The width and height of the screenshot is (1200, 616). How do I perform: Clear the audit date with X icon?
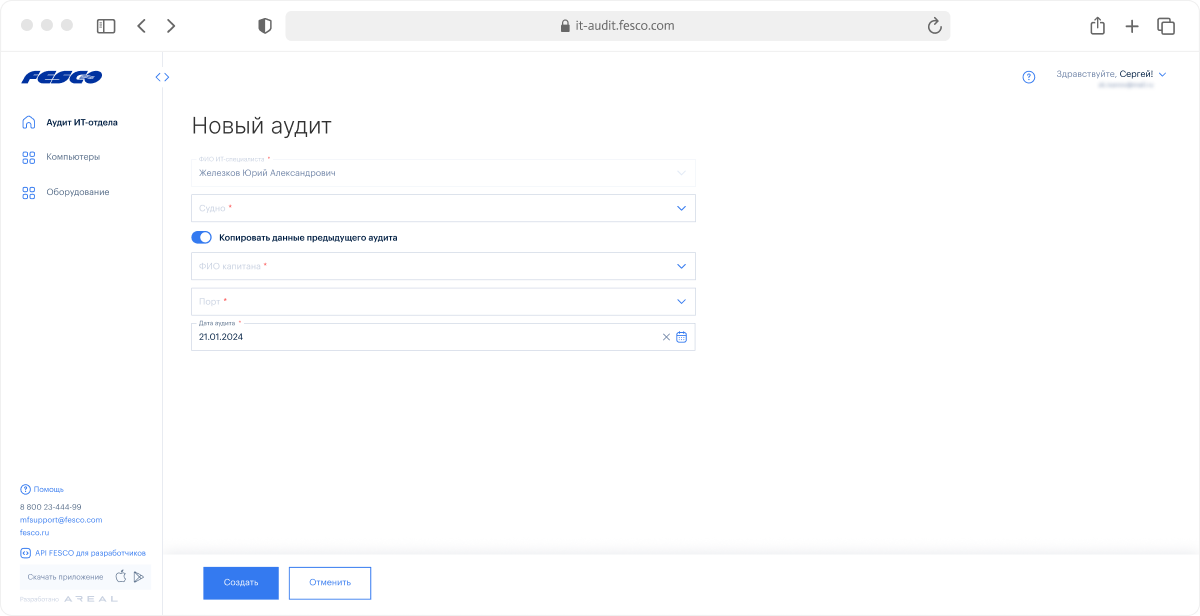[x=666, y=337]
